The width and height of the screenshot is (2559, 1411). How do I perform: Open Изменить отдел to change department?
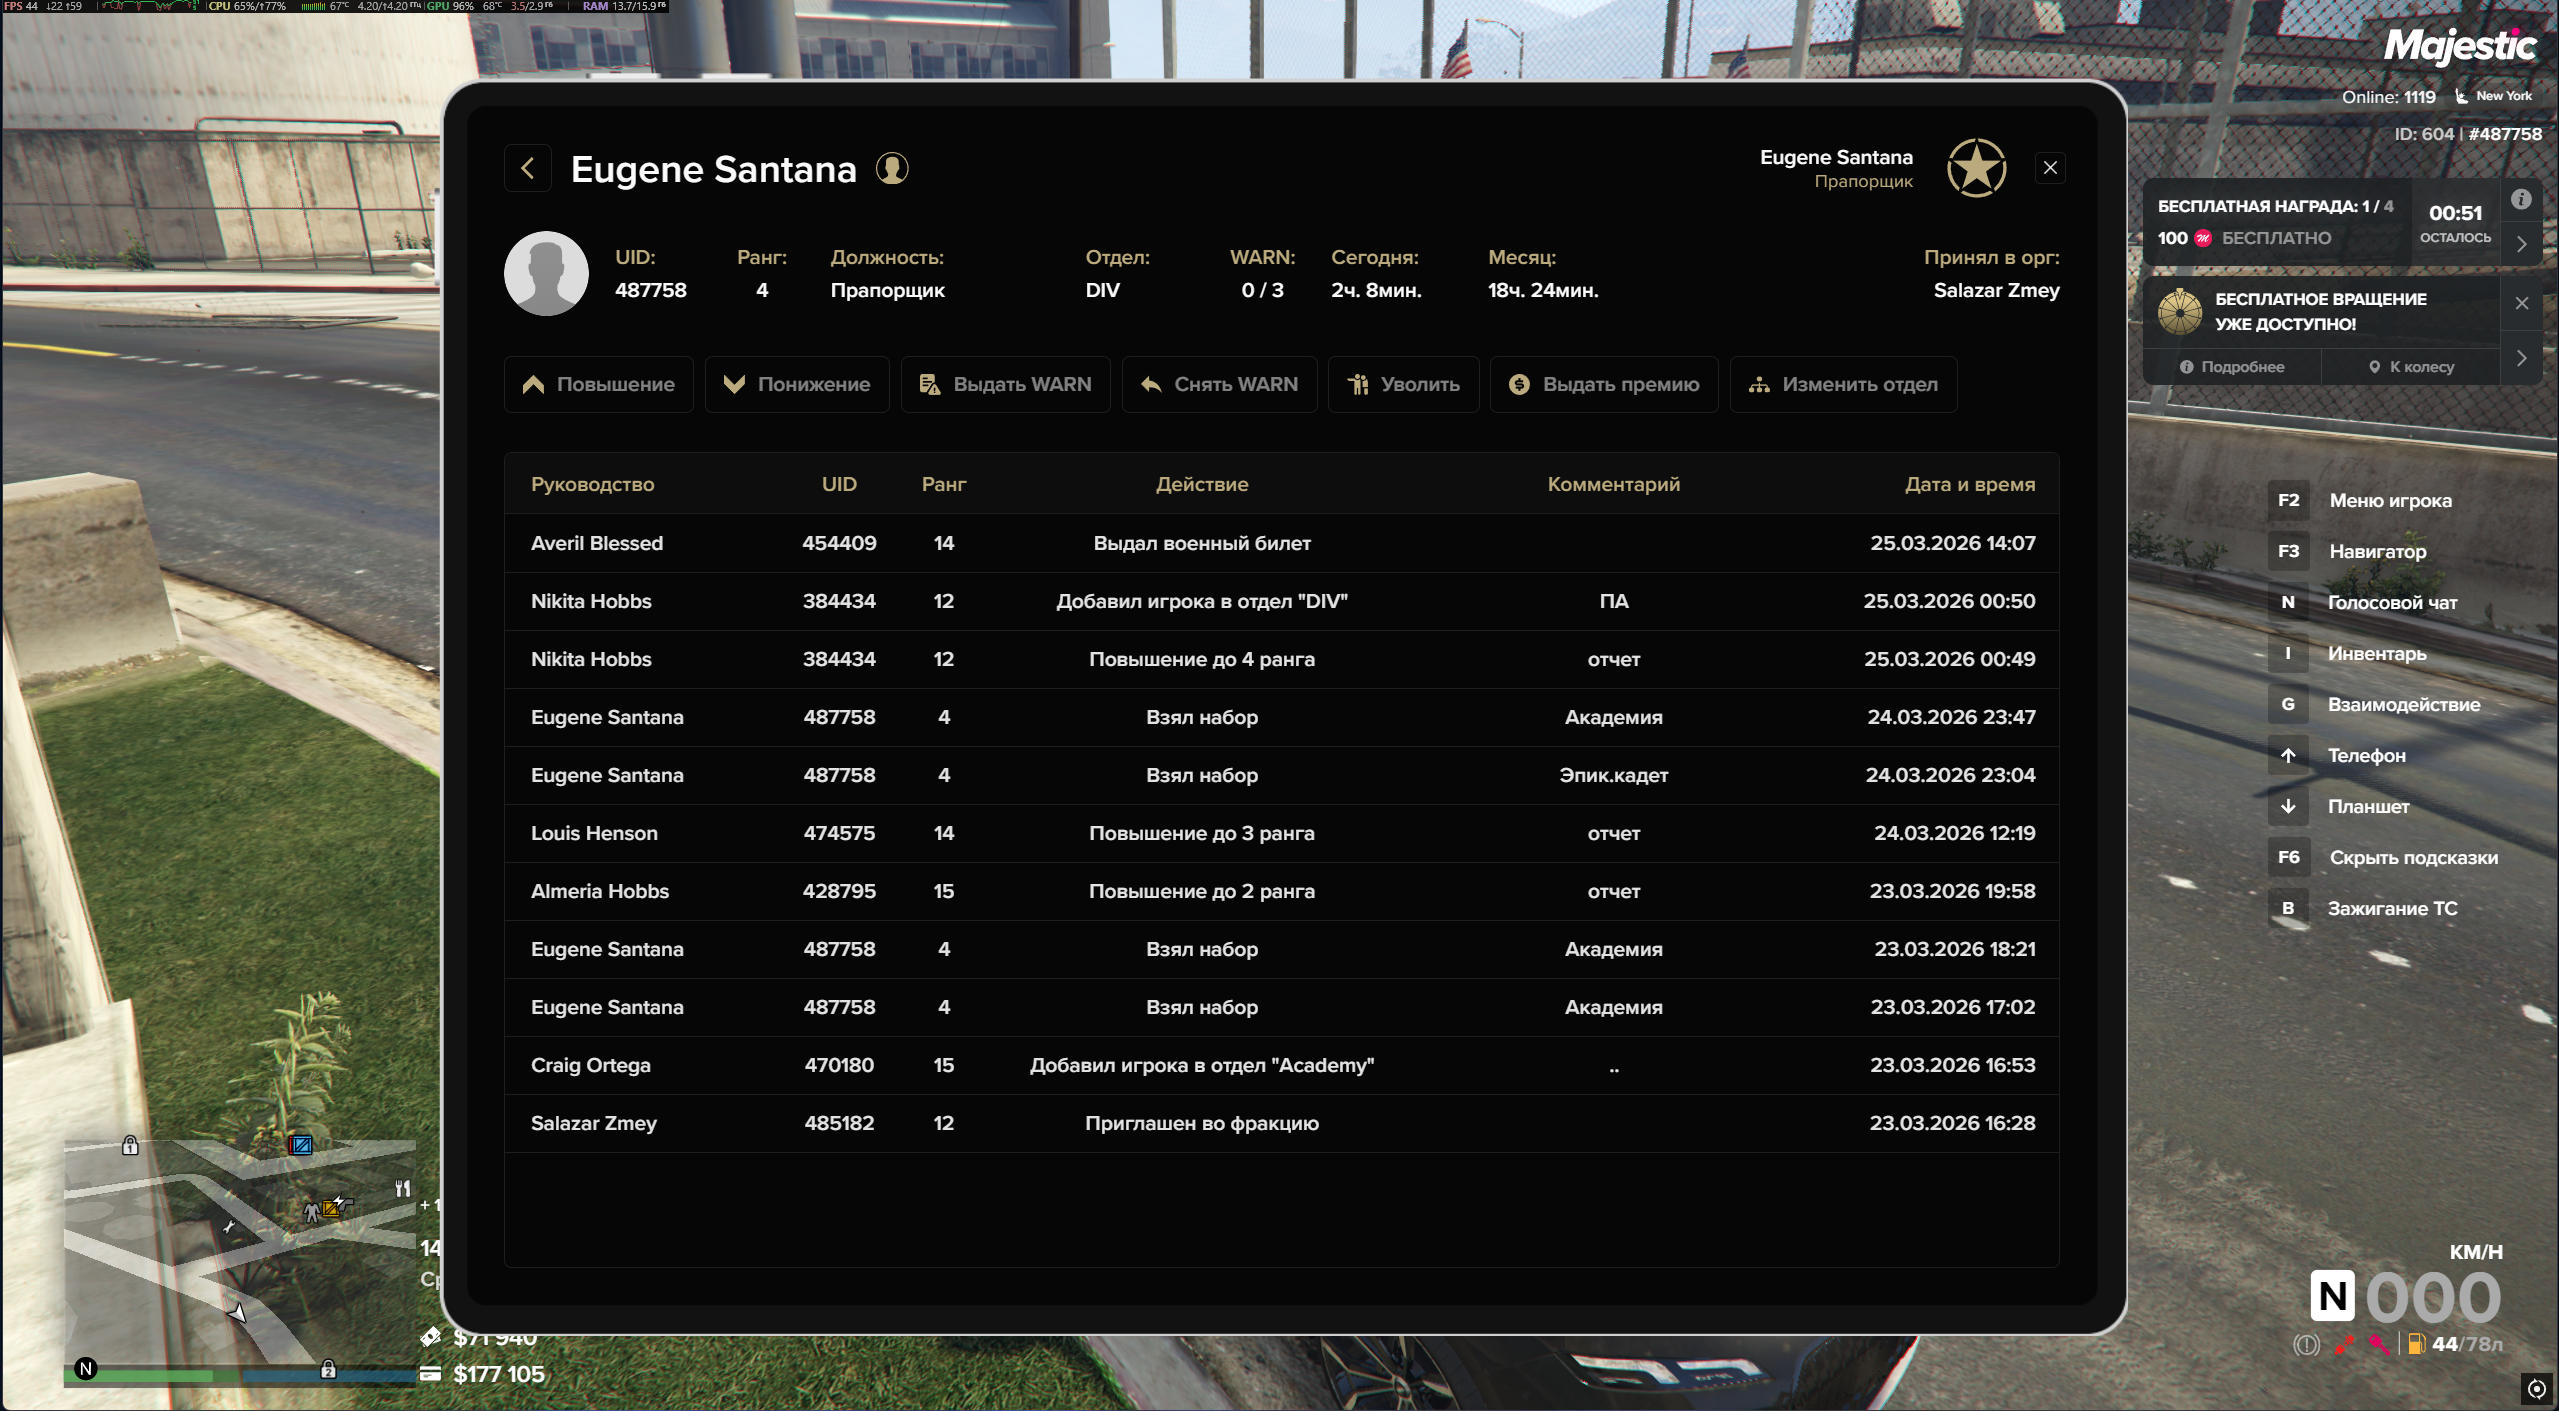[x=1843, y=384]
